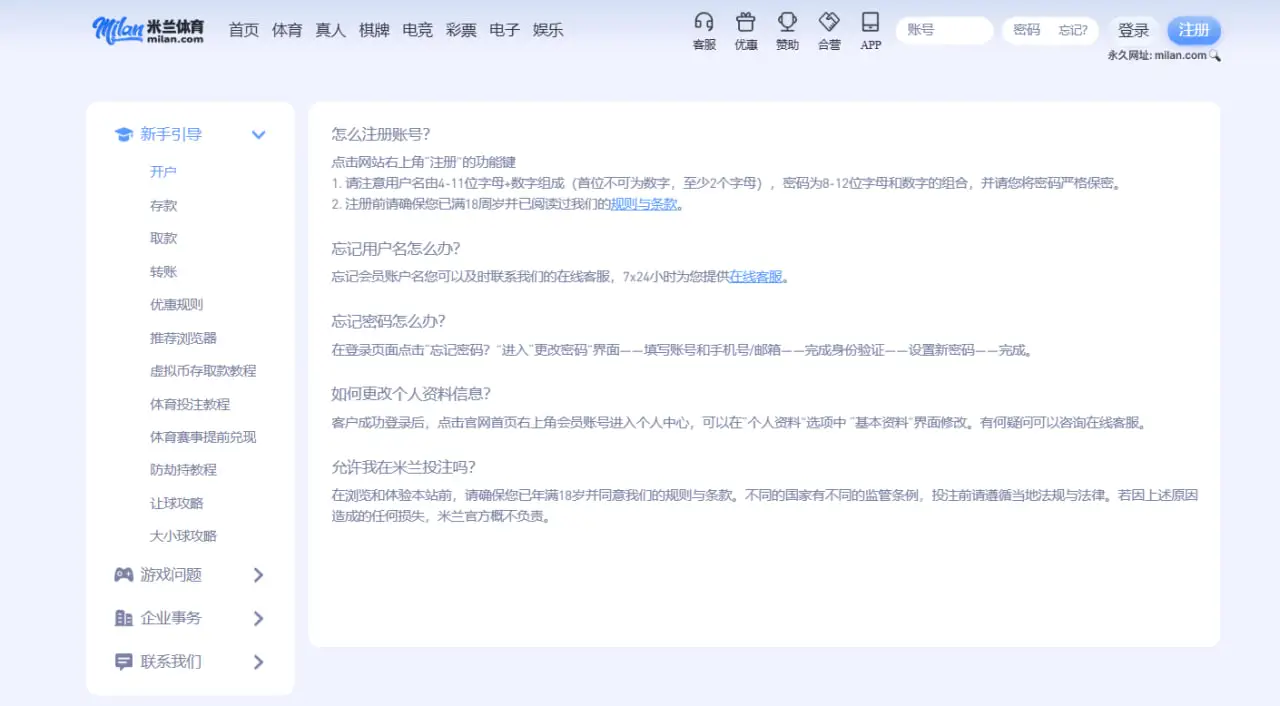Open 彩票 navigation menu item
Viewport: 1280px width, 706px height.
[x=461, y=30]
